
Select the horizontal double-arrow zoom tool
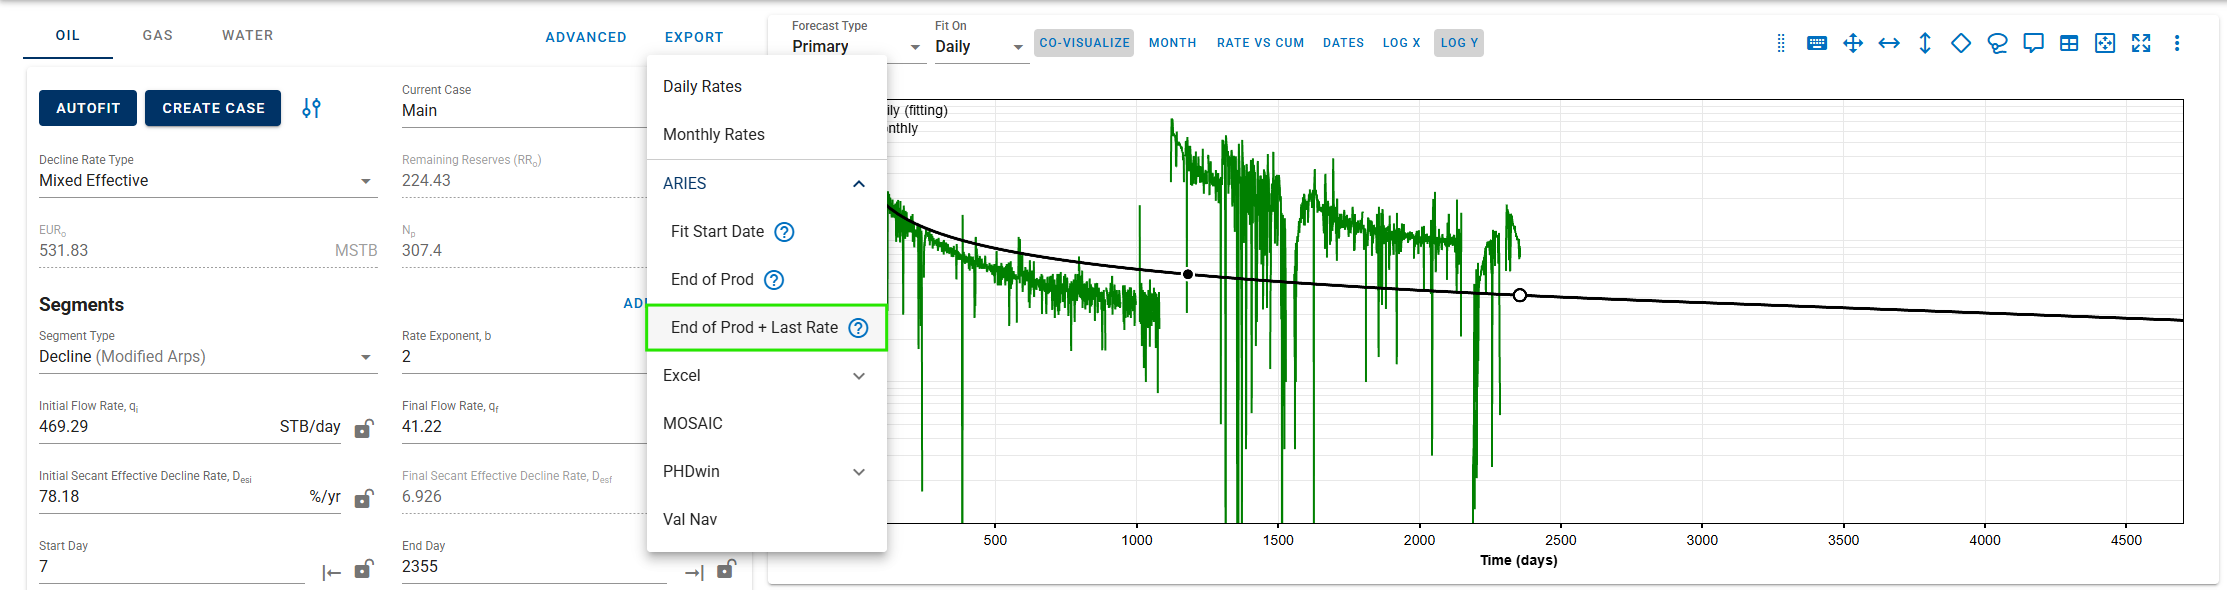click(1889, 43)
